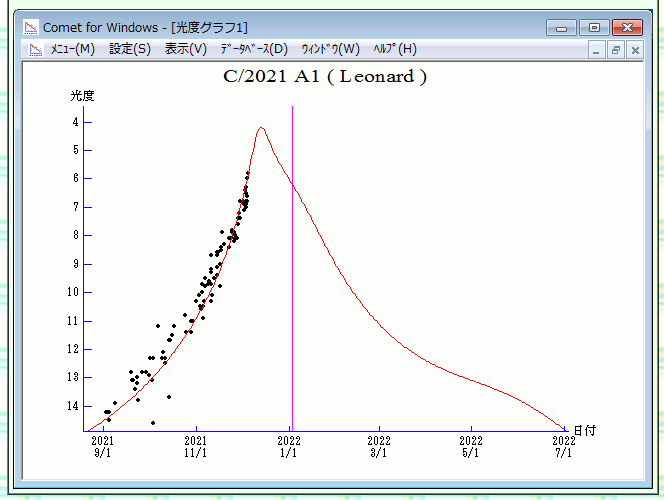Click the peak of the red light curve
664x500 pixels.
(261, 128)
